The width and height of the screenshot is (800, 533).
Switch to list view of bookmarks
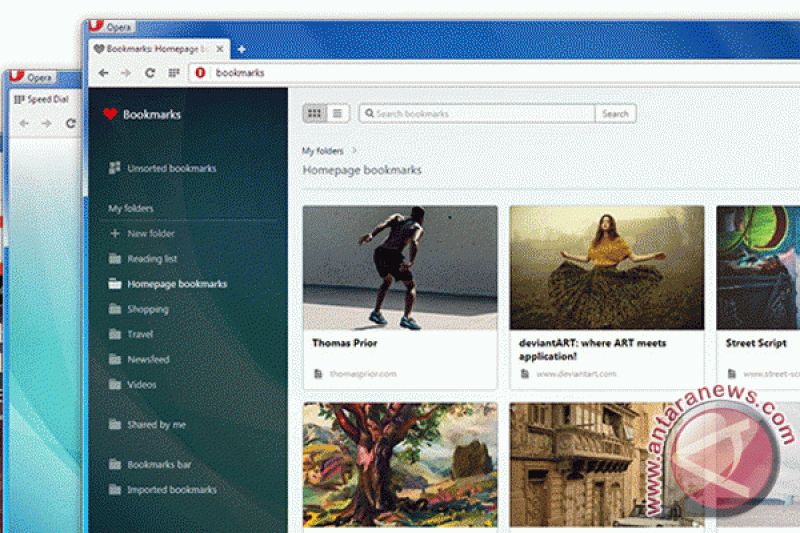click(x=337, y=114)
